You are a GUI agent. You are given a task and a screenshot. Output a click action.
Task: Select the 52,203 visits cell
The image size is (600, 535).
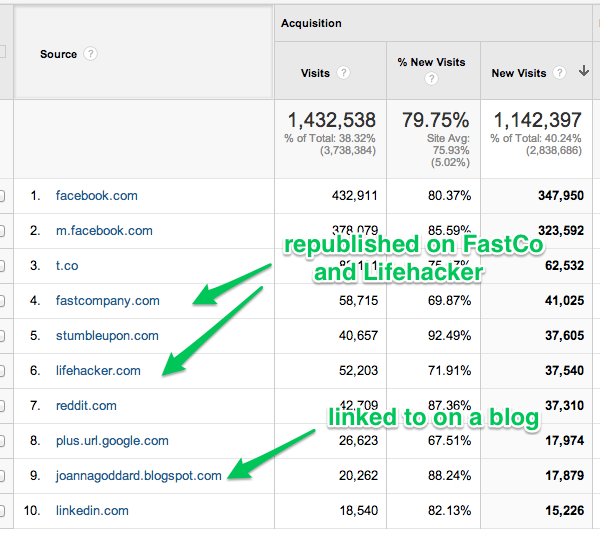coord(358,371)
